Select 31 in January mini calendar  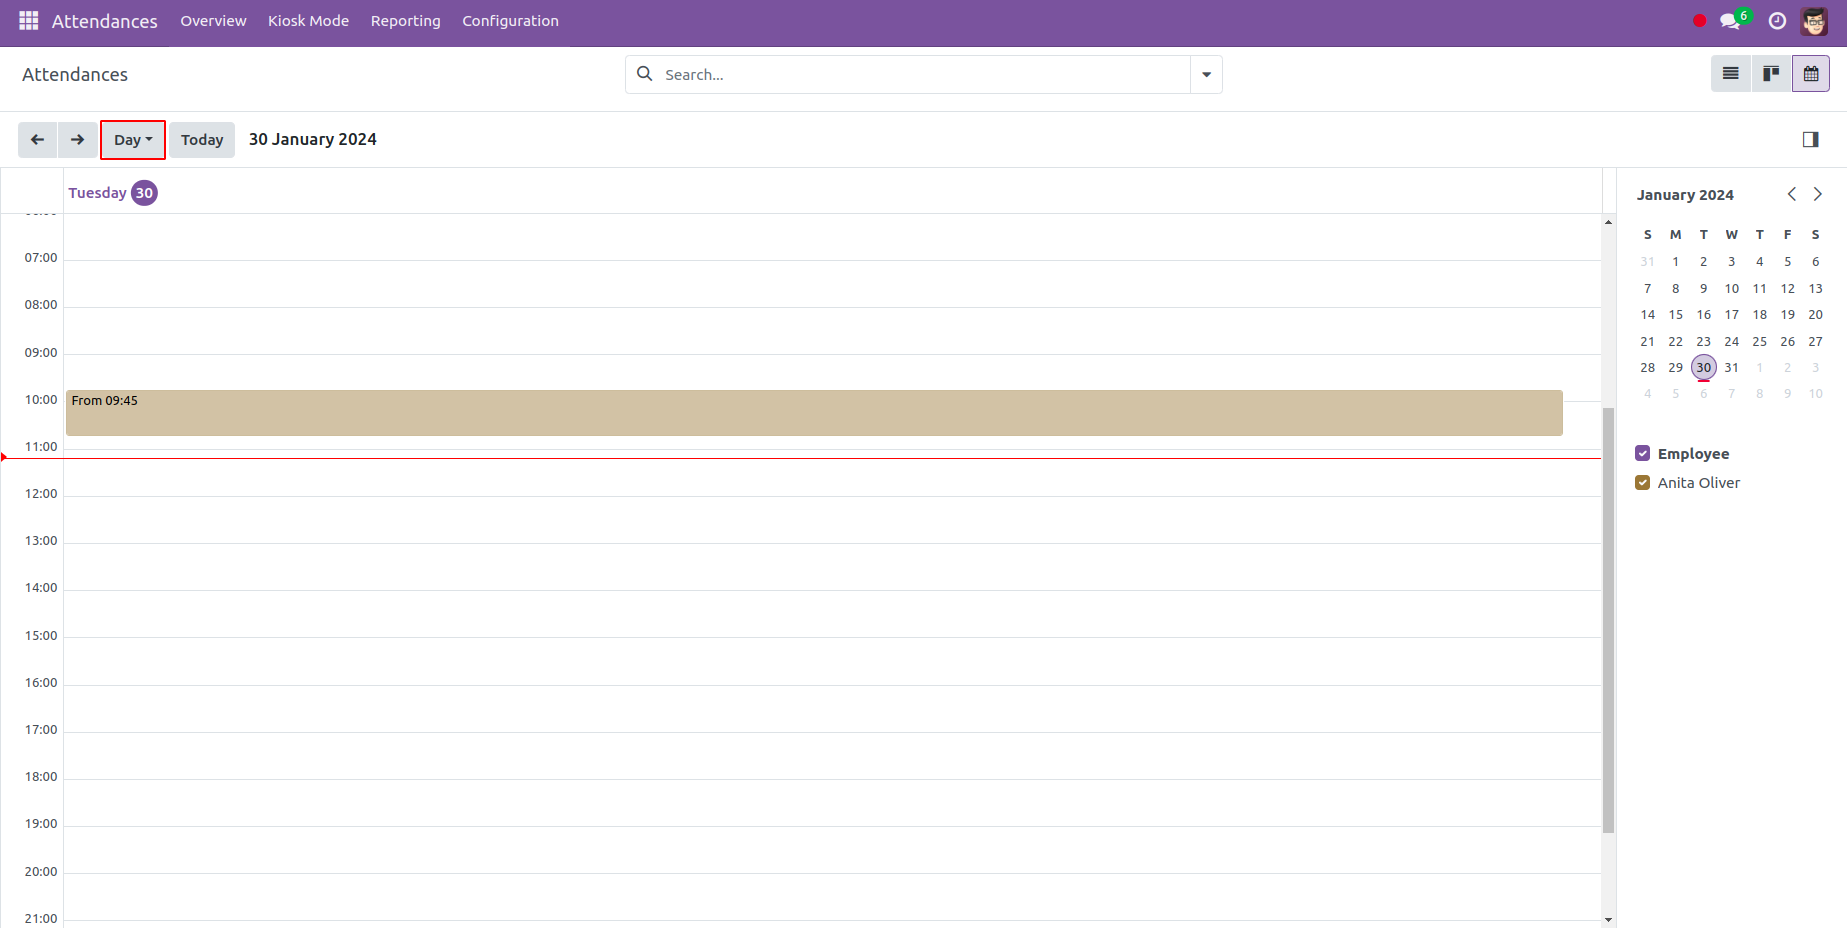1731,368
